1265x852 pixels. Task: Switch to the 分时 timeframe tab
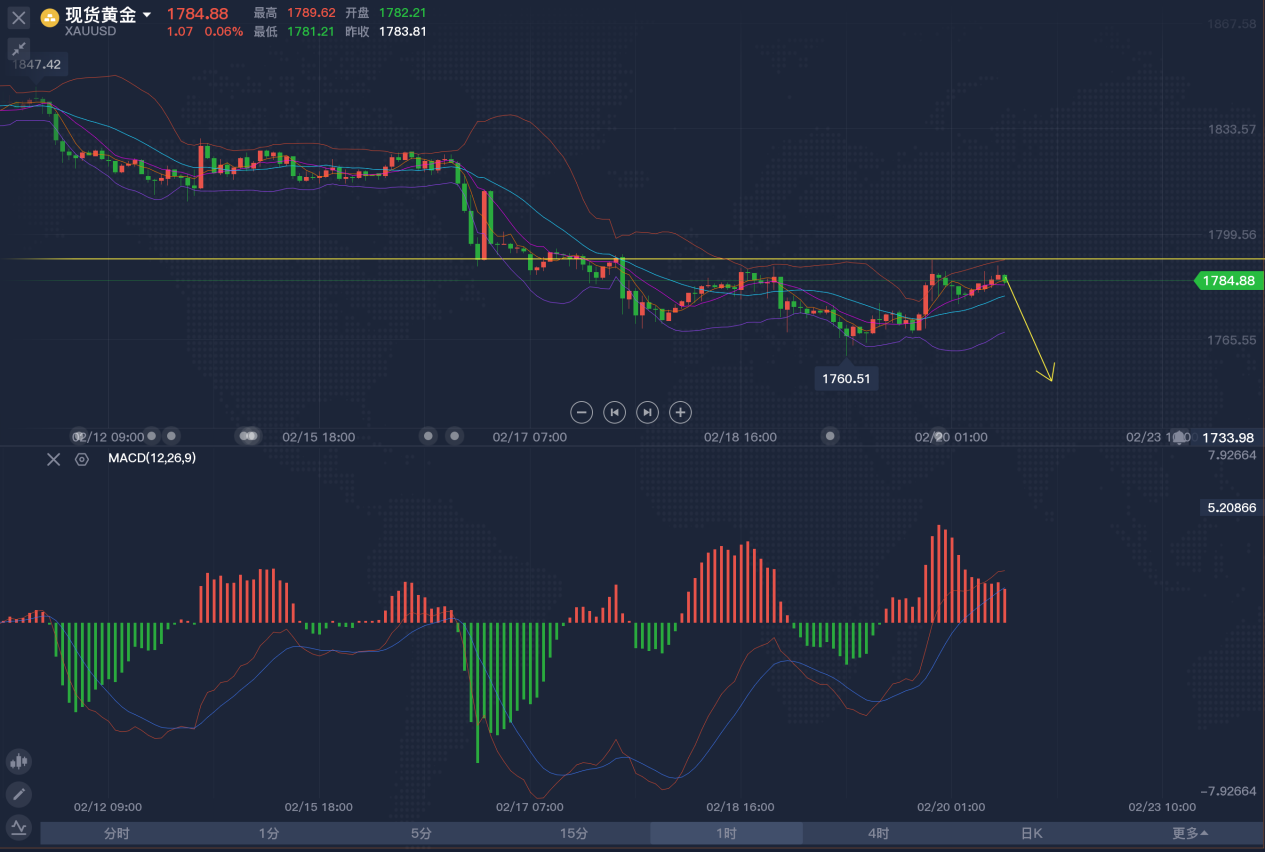pyautogui.click(x=116, y=833)
